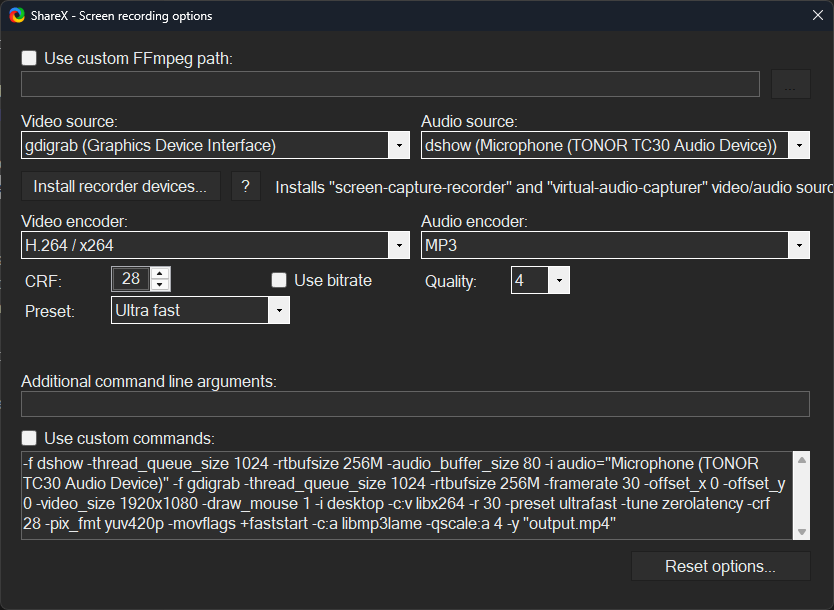Toggle the Use bitrate checkbox
This screenshot has height=610, width=834.
pos(280,281)
